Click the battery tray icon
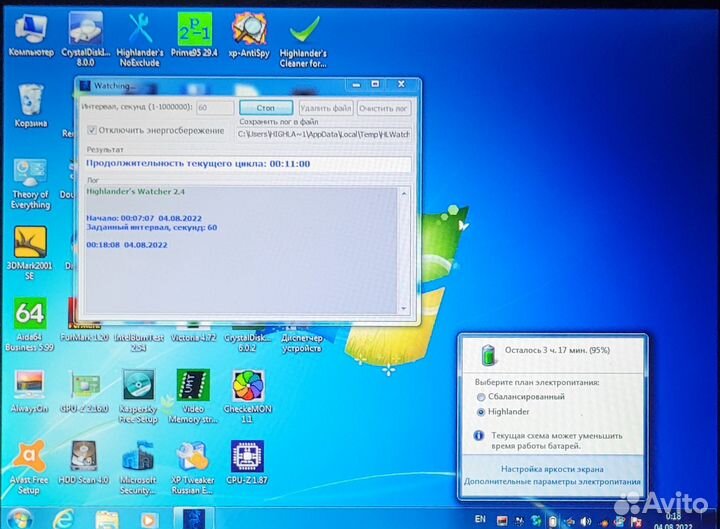This screenshot has width=720, height=529. point(553,521)
